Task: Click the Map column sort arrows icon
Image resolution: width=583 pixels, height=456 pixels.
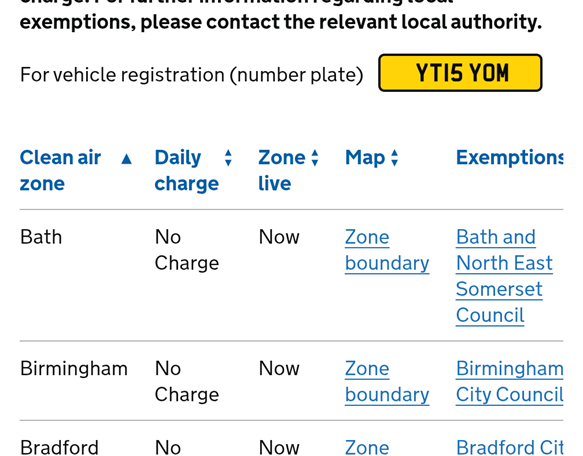Action: pos(394,158)
